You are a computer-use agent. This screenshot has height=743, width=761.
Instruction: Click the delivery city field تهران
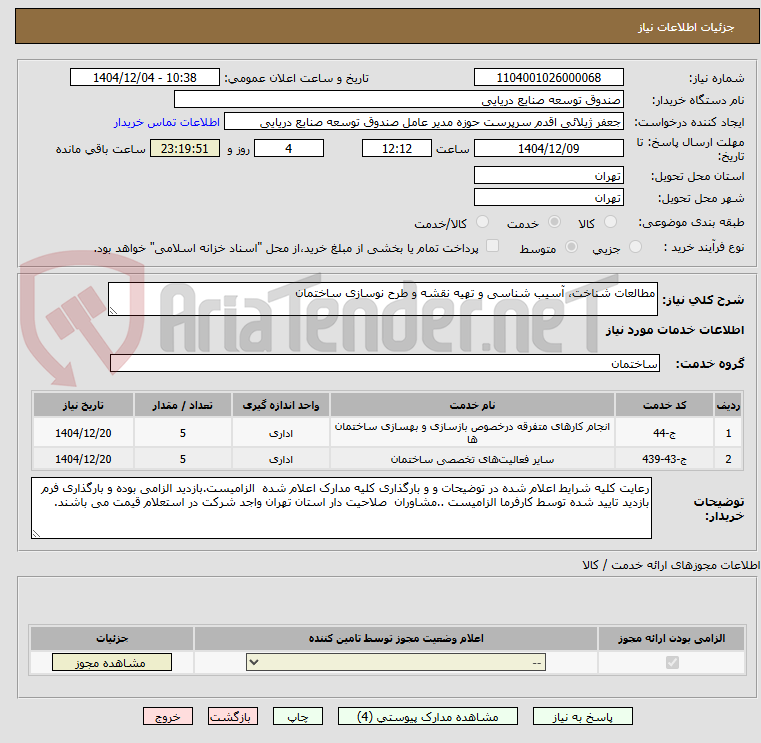[x=548, y=198]
